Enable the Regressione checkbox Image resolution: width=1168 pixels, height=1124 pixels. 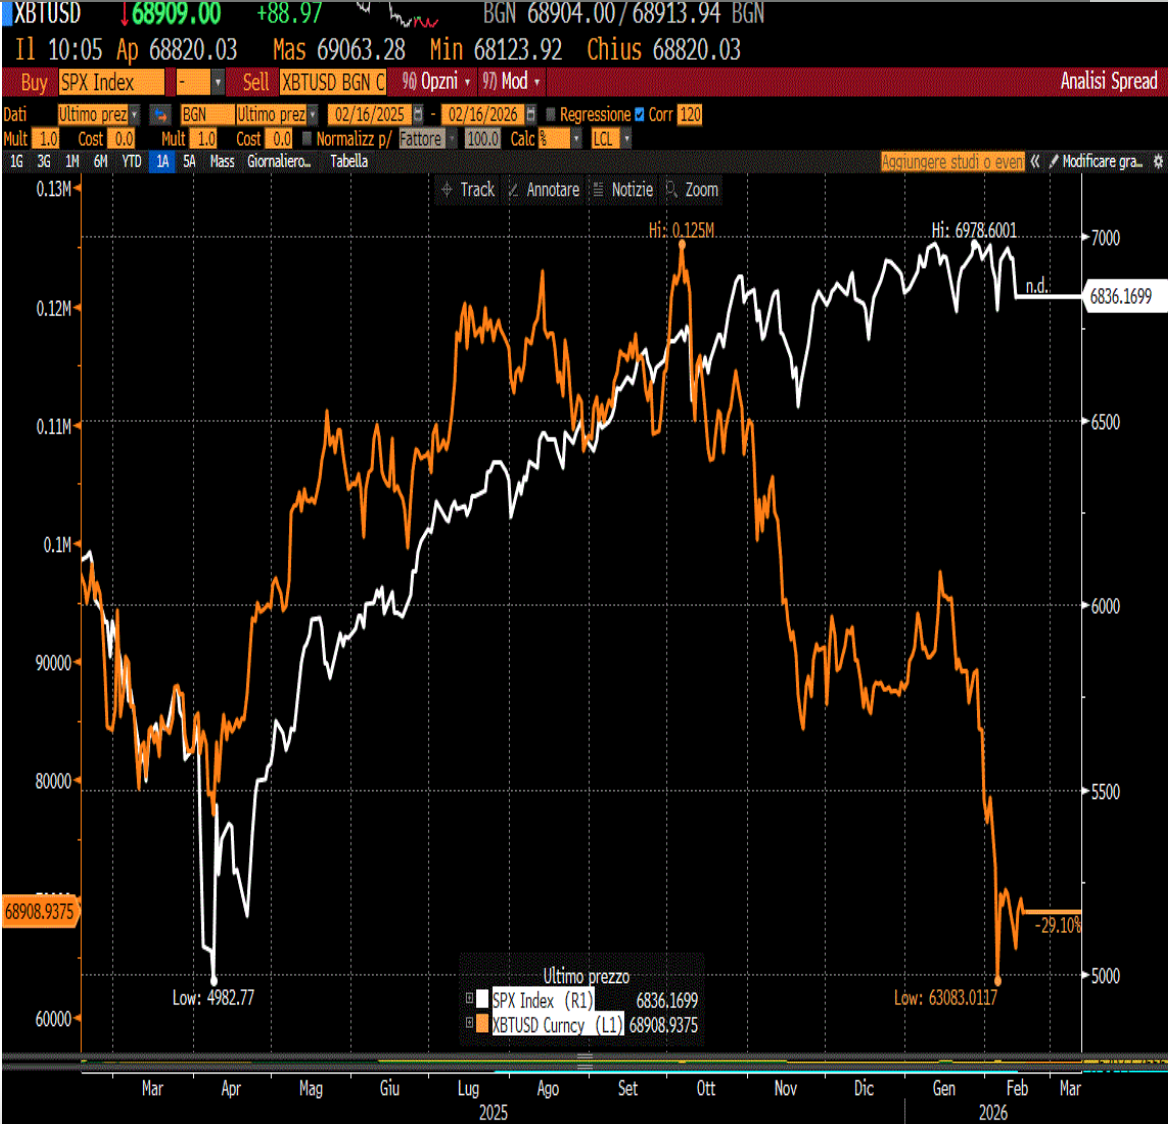coord(551,115)
